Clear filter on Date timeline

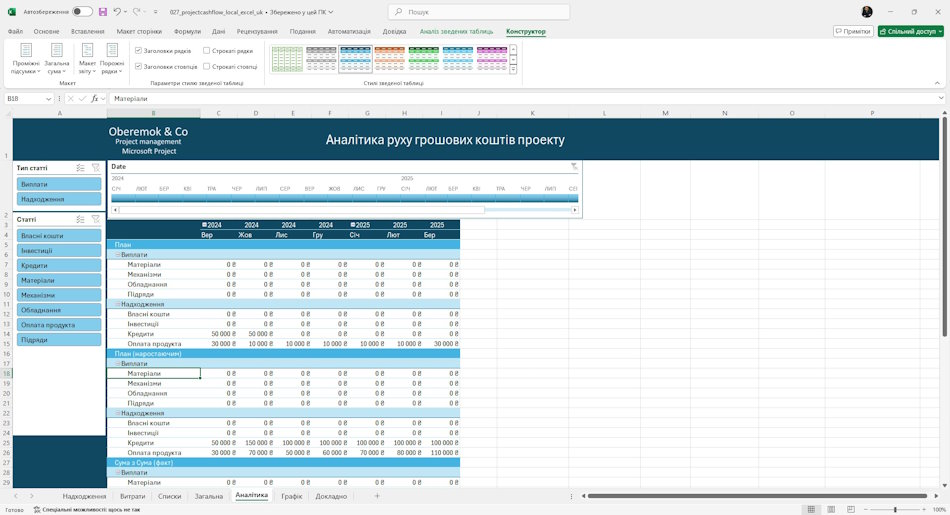click(574, 166)
